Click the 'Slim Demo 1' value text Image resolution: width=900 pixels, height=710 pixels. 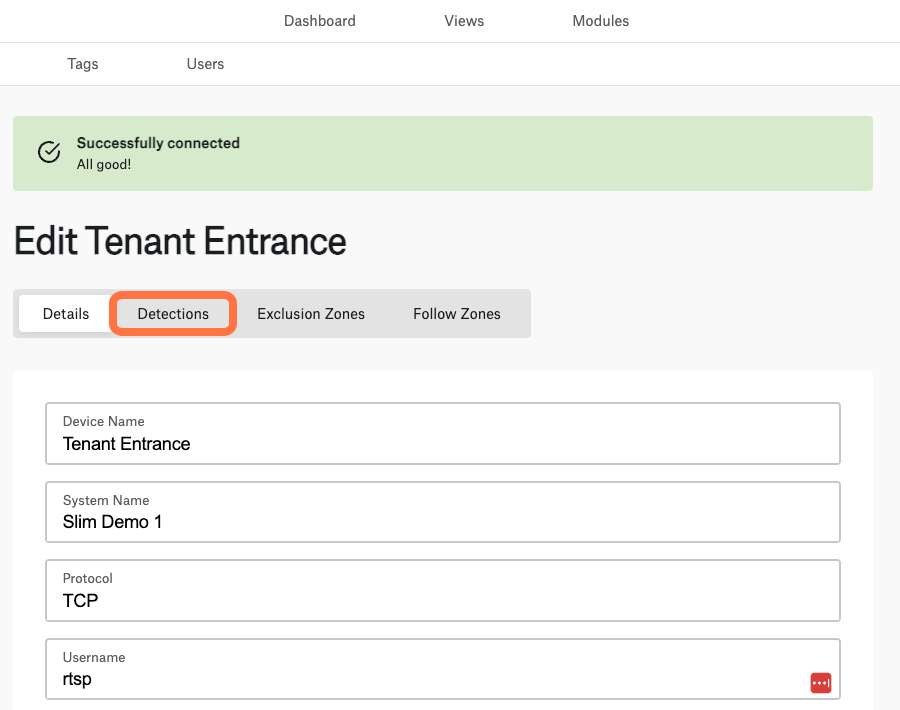pos(112,522)
